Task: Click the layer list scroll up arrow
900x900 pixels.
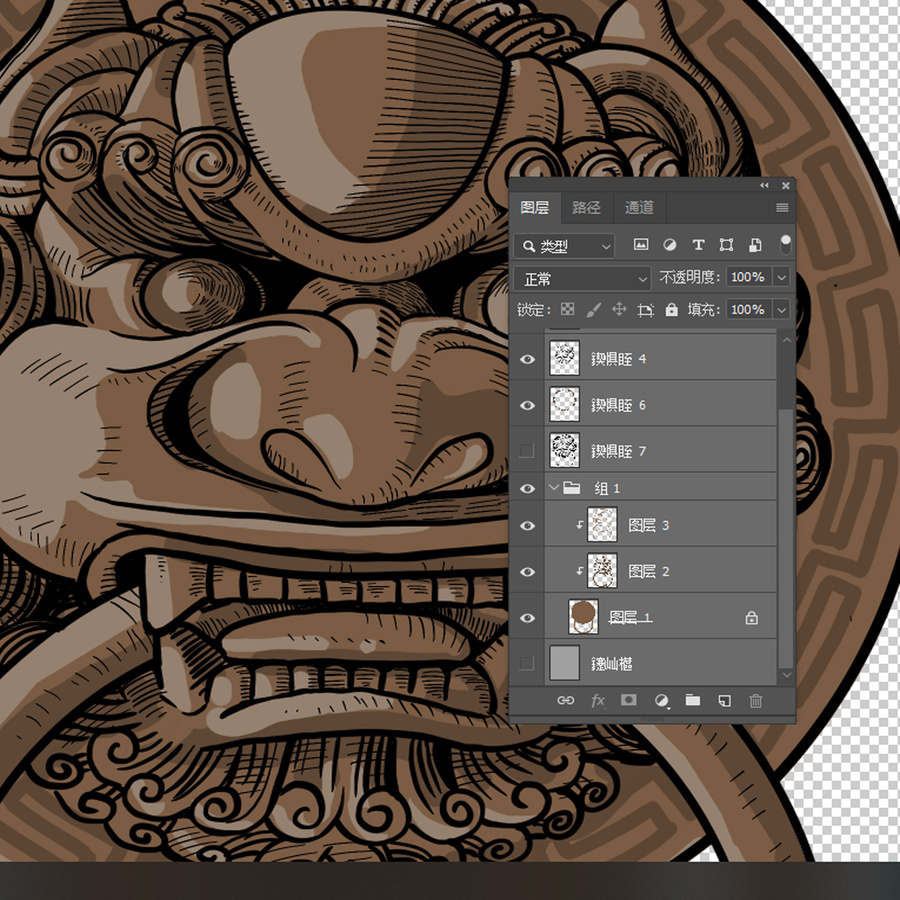Action: [786, 340]
